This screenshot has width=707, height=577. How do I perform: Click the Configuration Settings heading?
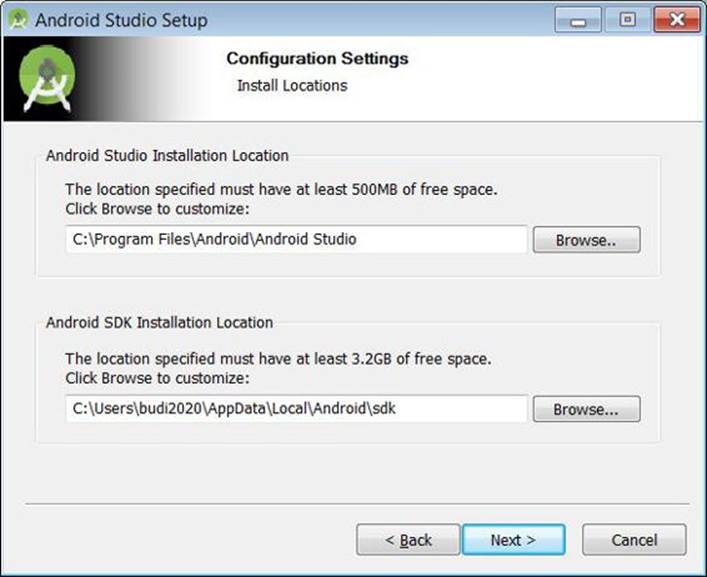coord(317,59)
